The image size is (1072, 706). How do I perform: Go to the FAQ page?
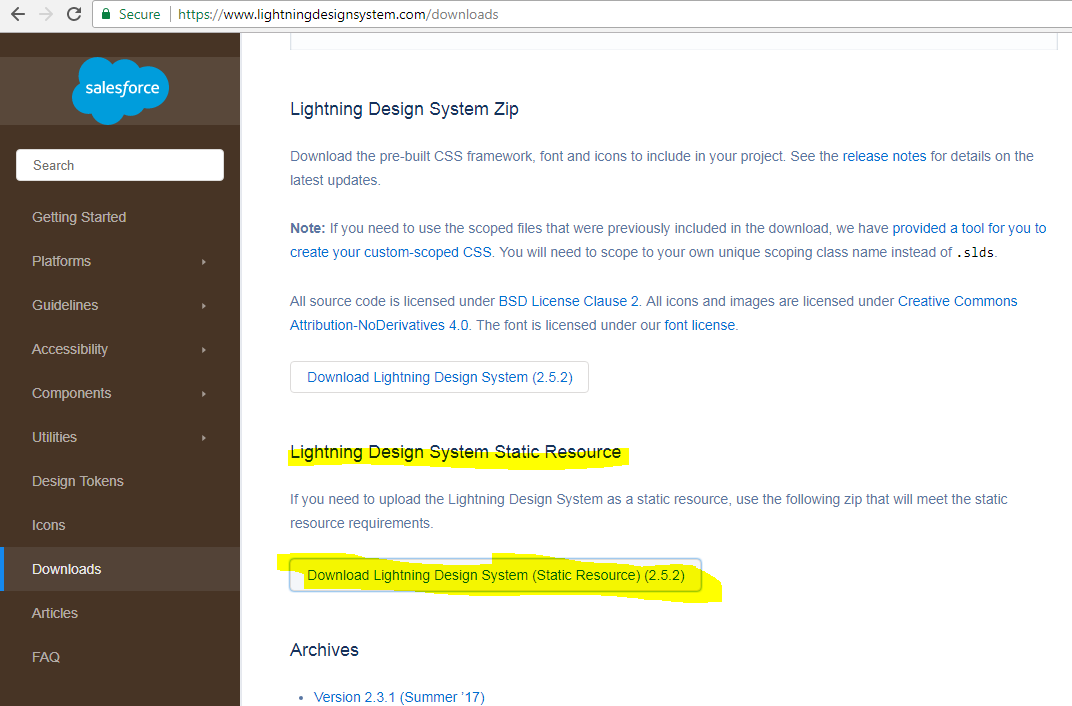(x=46, y=657)
